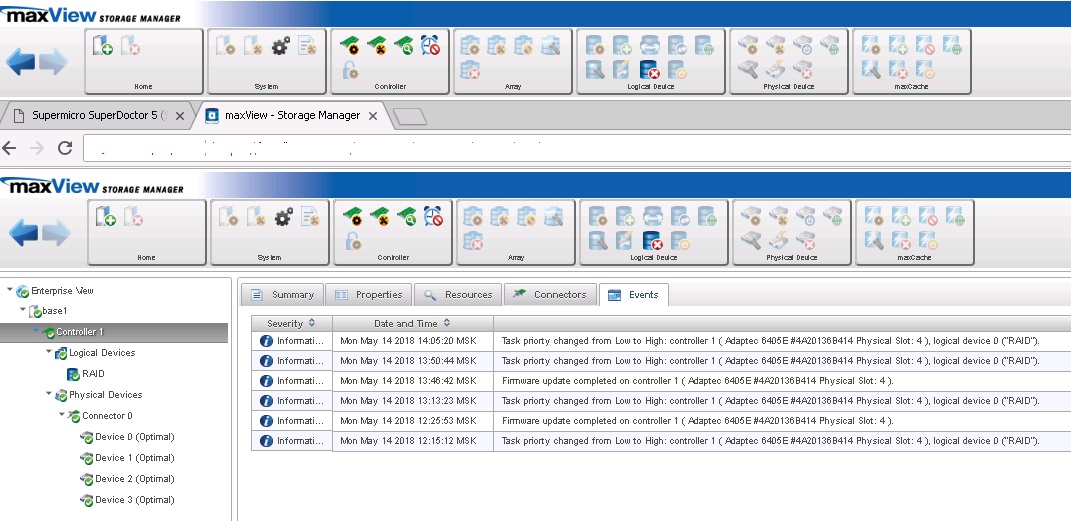Screen dimensions: 1071x521
Task: Select the Events tab
Action: coord(633,295)
